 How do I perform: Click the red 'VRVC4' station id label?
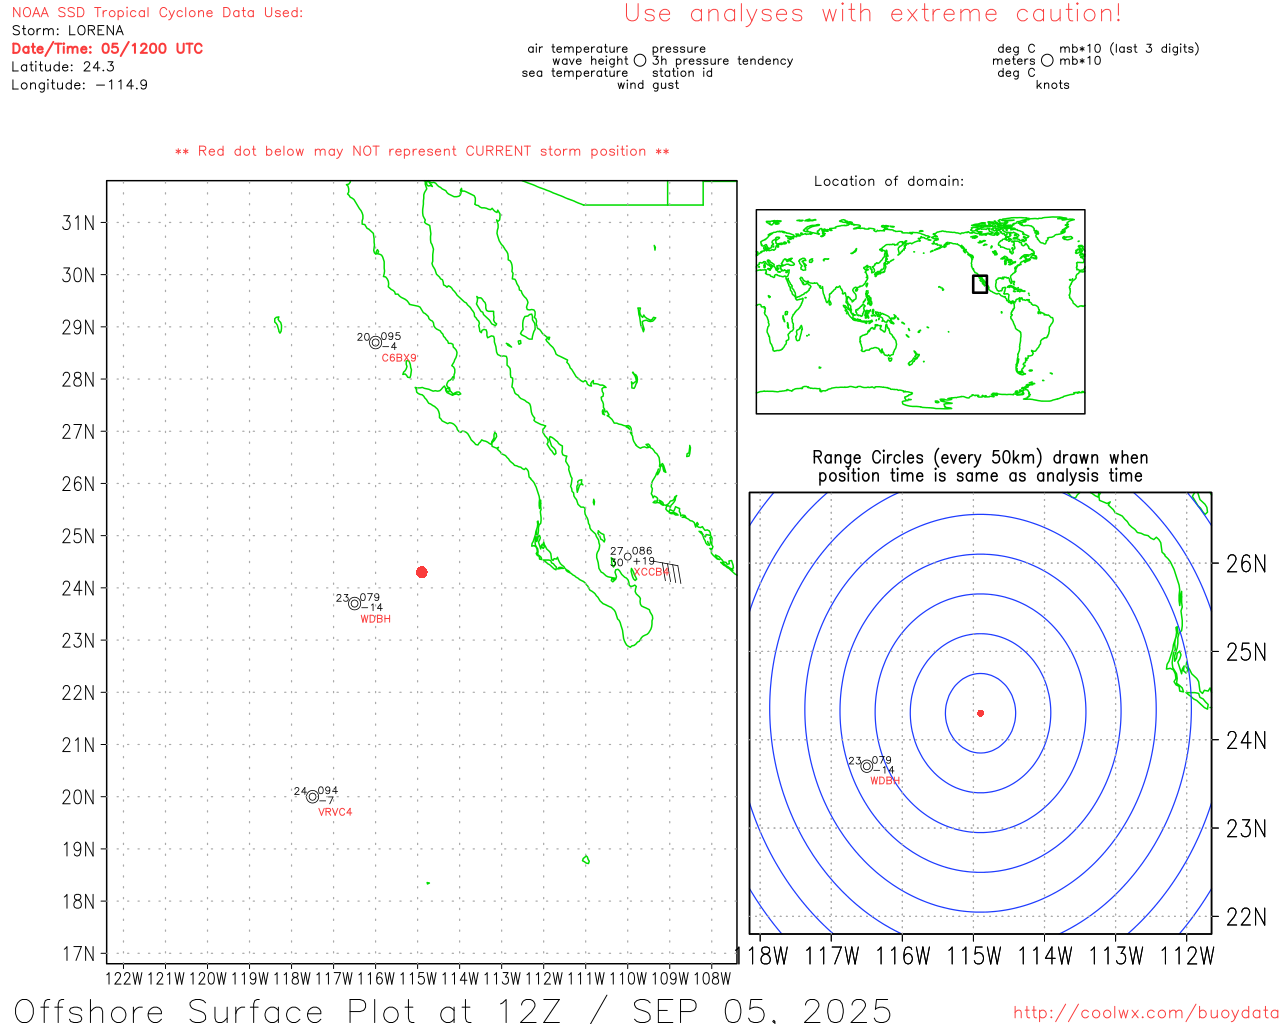[x=335, y=812]
